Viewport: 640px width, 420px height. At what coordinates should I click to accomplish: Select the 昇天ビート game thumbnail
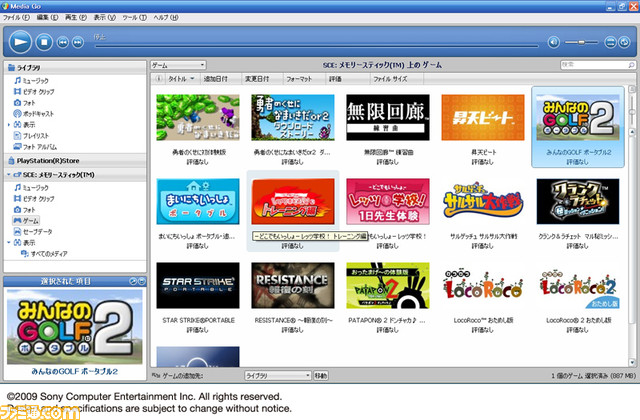pyautogui.click(x=483, y=118)
